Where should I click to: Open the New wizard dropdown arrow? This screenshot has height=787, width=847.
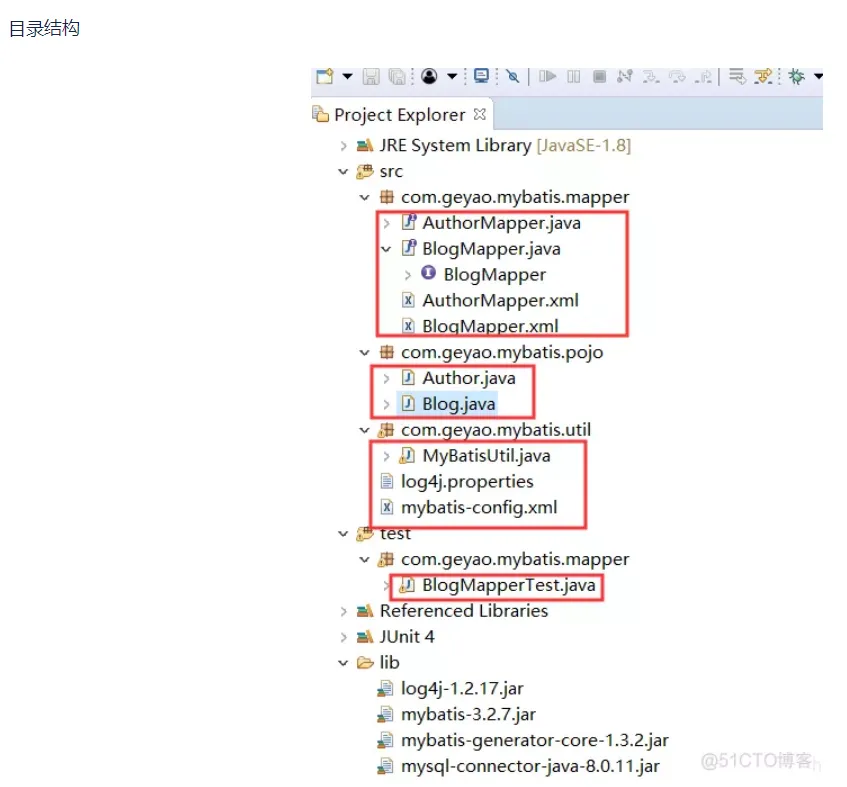point(347,77)
